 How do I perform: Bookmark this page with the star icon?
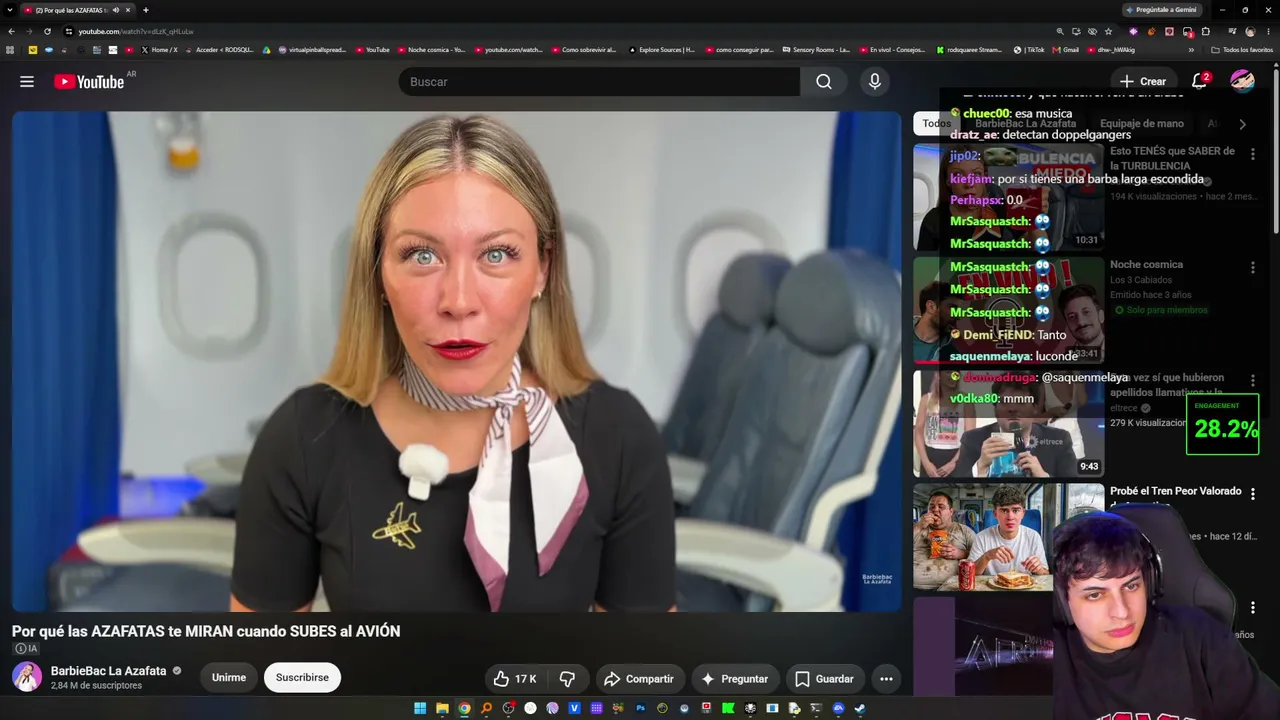(1108, 31)
